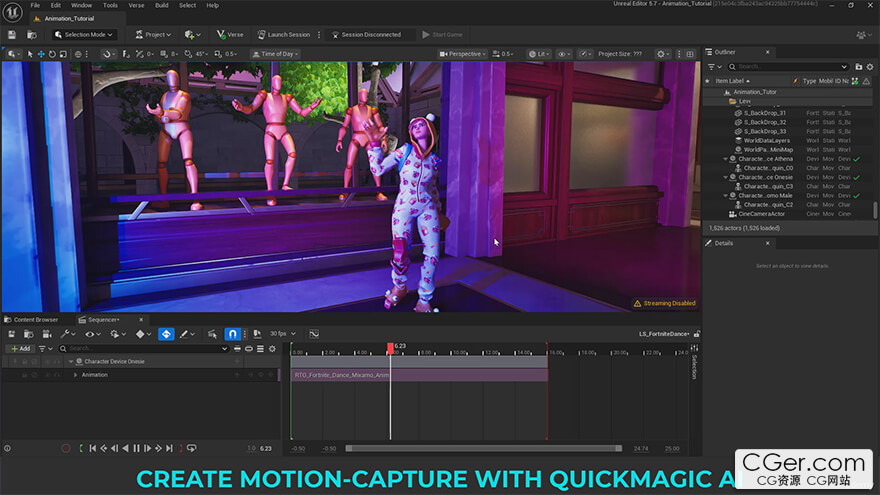Image resolution: width=880 pixels, height=495 pixels.
Task: Toggle pin column star in Outliner header
Action: (x=708, y=80)
